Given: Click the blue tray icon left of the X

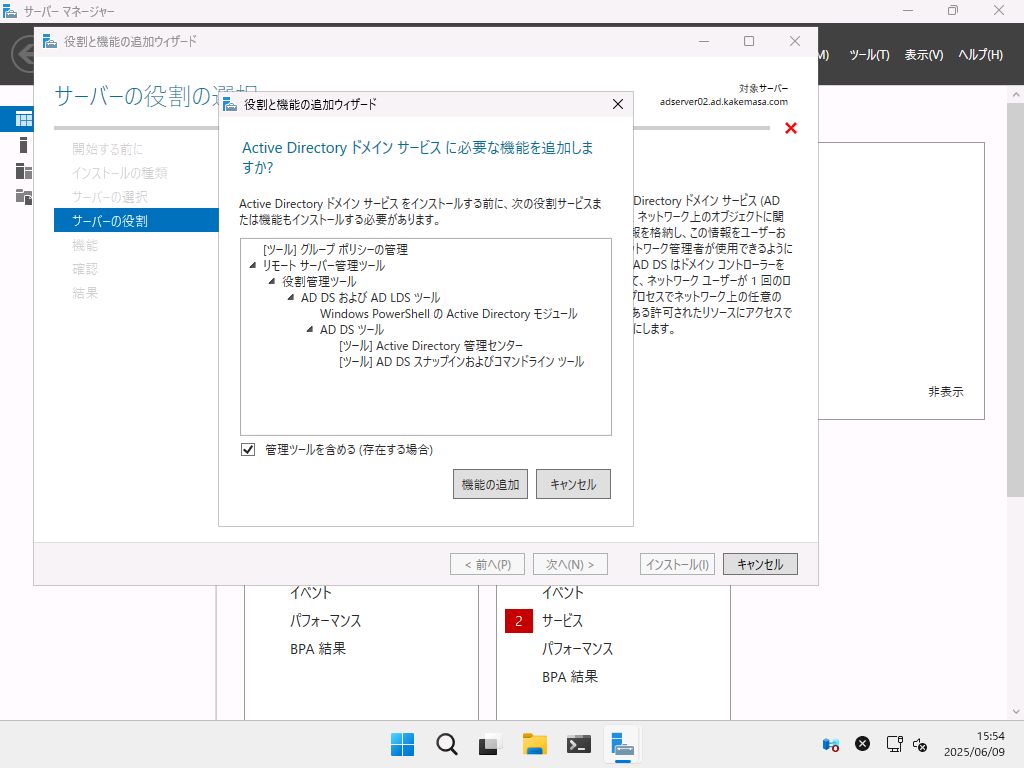Looking at the screenshot, I should pyautogui.click(x=831, y=744).
